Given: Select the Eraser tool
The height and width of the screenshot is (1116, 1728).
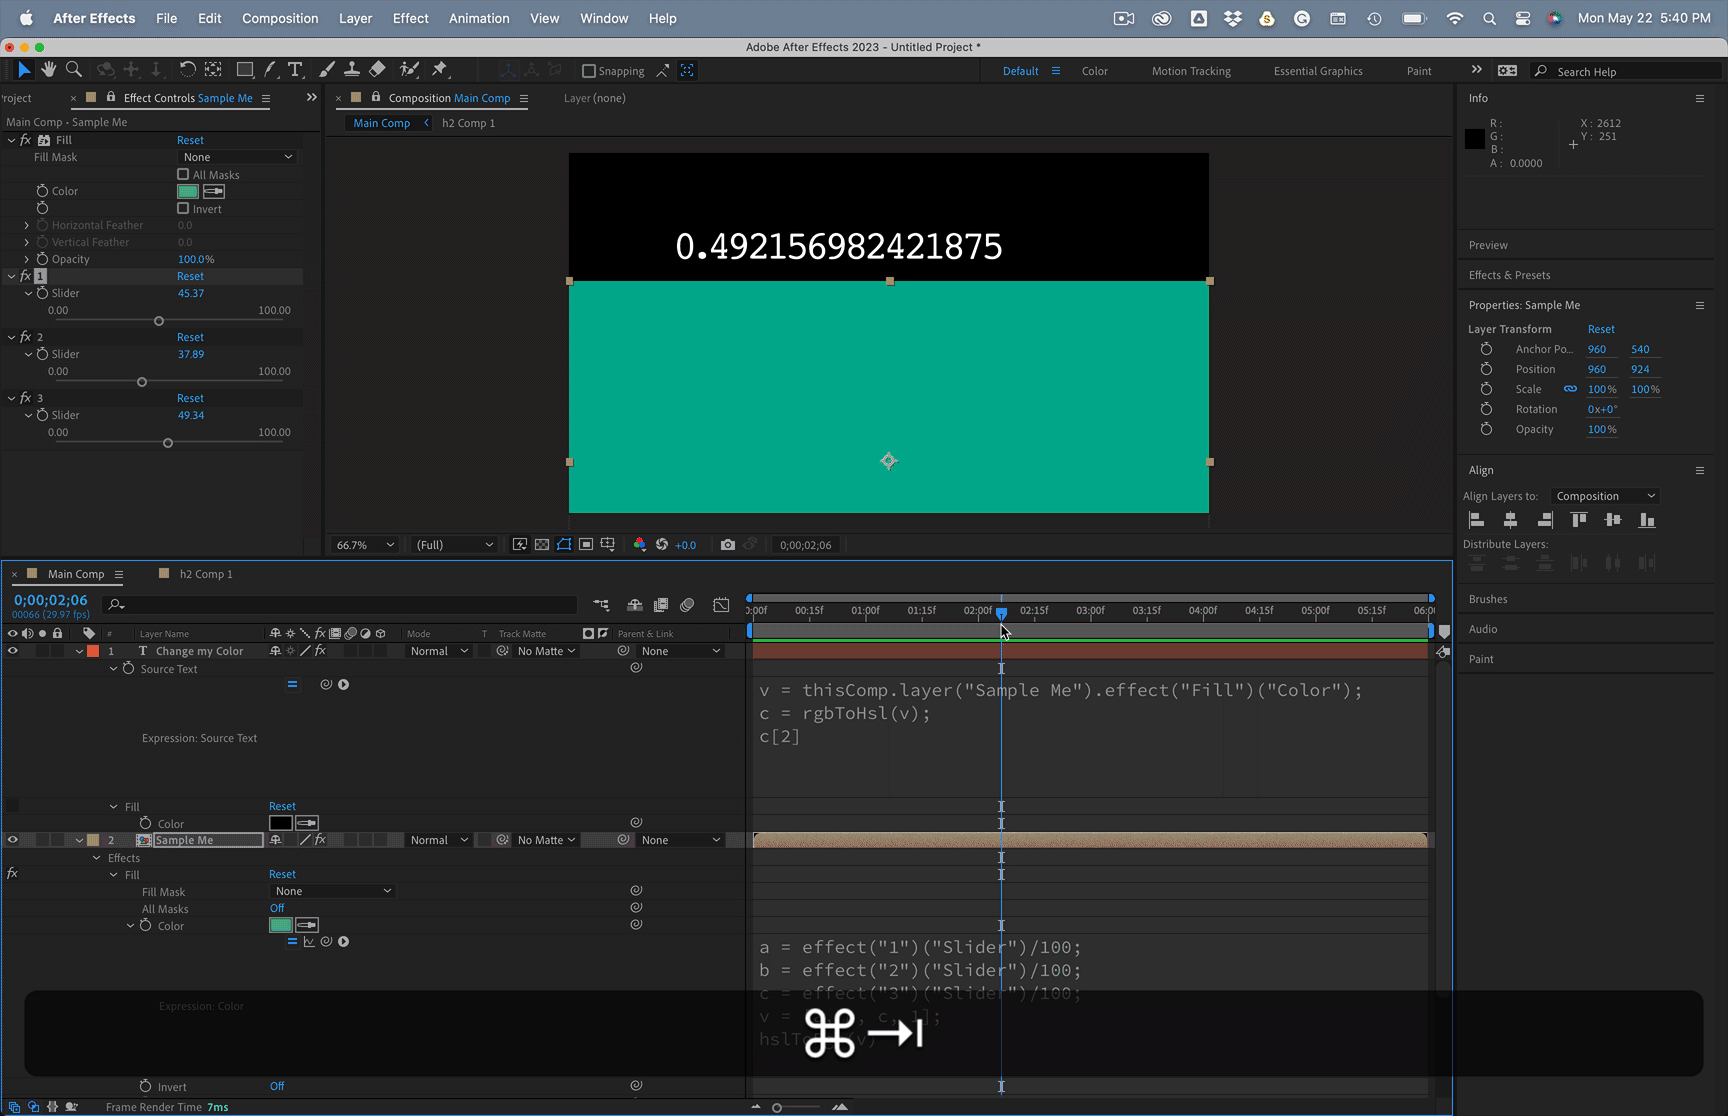Looking at the screenshot, I should 377,70.
